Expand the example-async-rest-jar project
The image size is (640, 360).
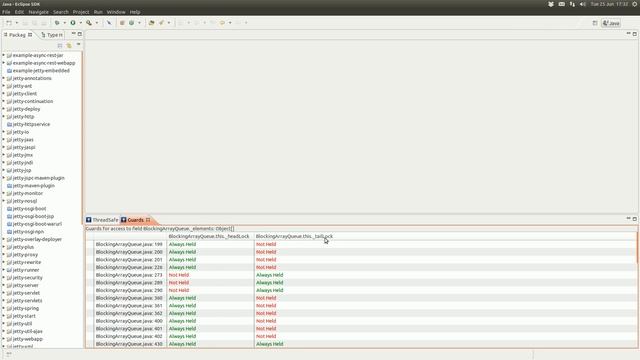pyautogui.click(x=4, y=55)
